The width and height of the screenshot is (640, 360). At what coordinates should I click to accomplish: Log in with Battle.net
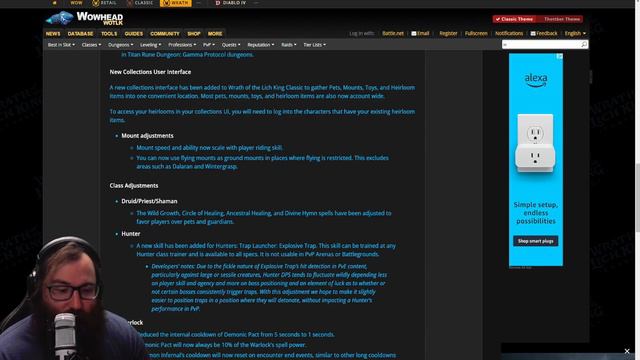[x=393, y=33]
